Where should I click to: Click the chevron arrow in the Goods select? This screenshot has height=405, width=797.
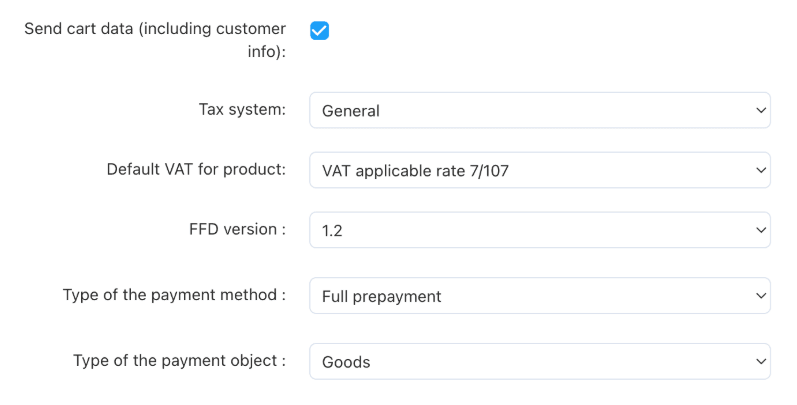click(x=759, y=361)
